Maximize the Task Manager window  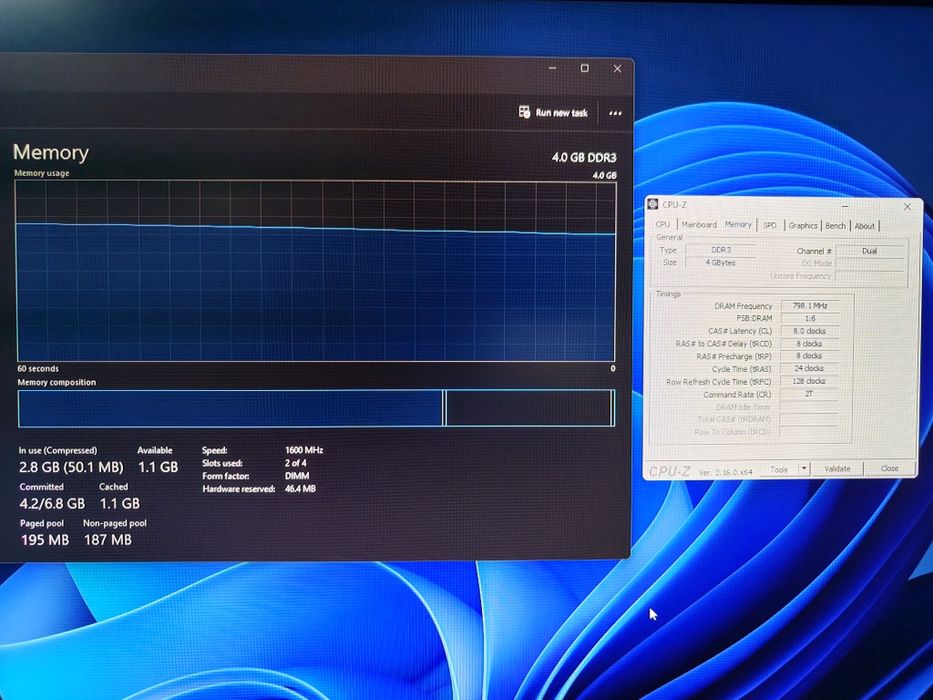pos(584,68)
